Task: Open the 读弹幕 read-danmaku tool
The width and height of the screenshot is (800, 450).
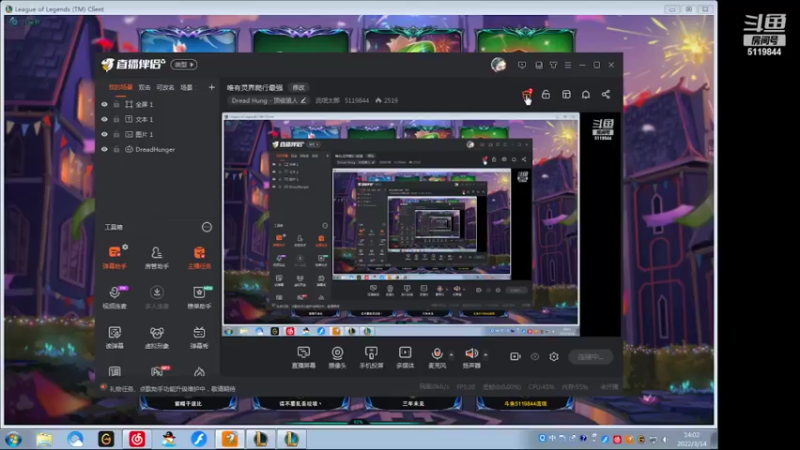Action: click(x=115, y=337)
